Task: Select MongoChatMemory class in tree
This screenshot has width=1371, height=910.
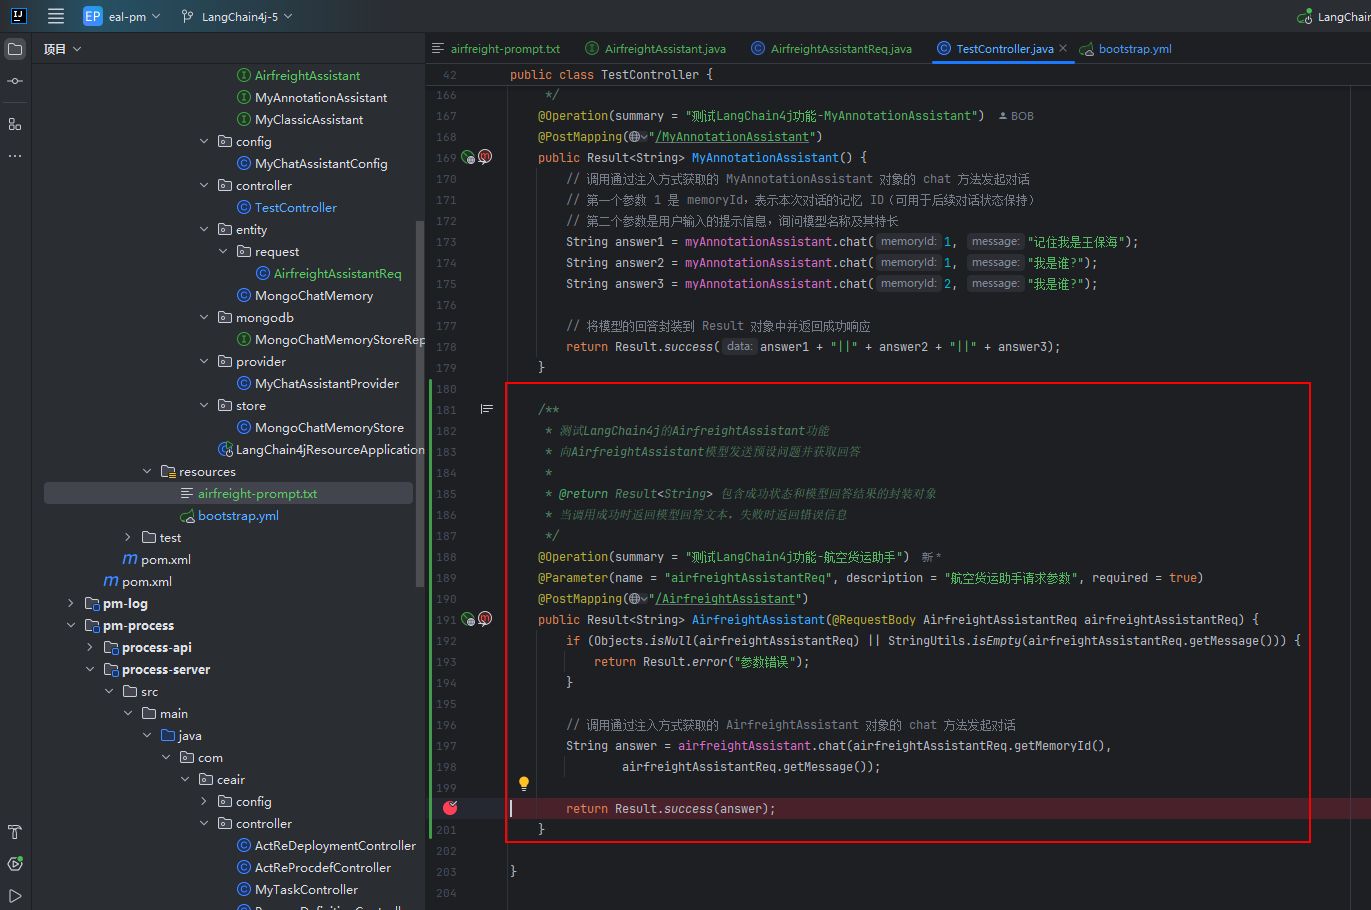Action: pos(313,296)
